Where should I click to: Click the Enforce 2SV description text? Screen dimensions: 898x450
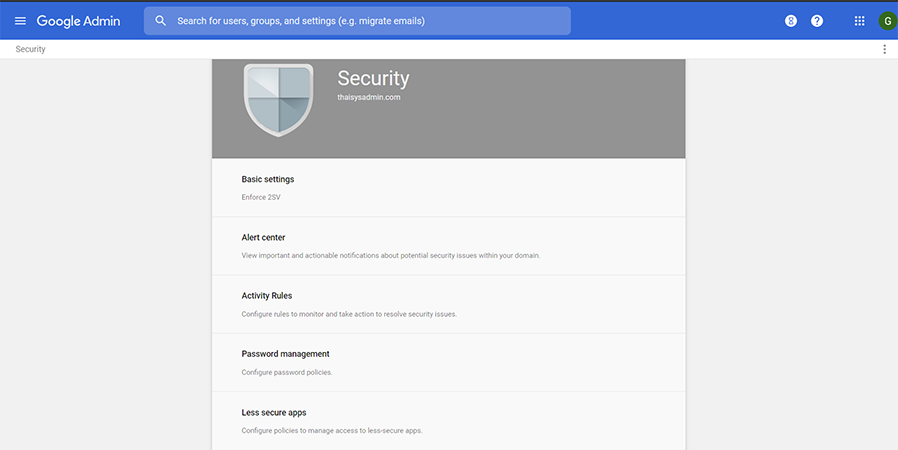click(x=261, y=197)
